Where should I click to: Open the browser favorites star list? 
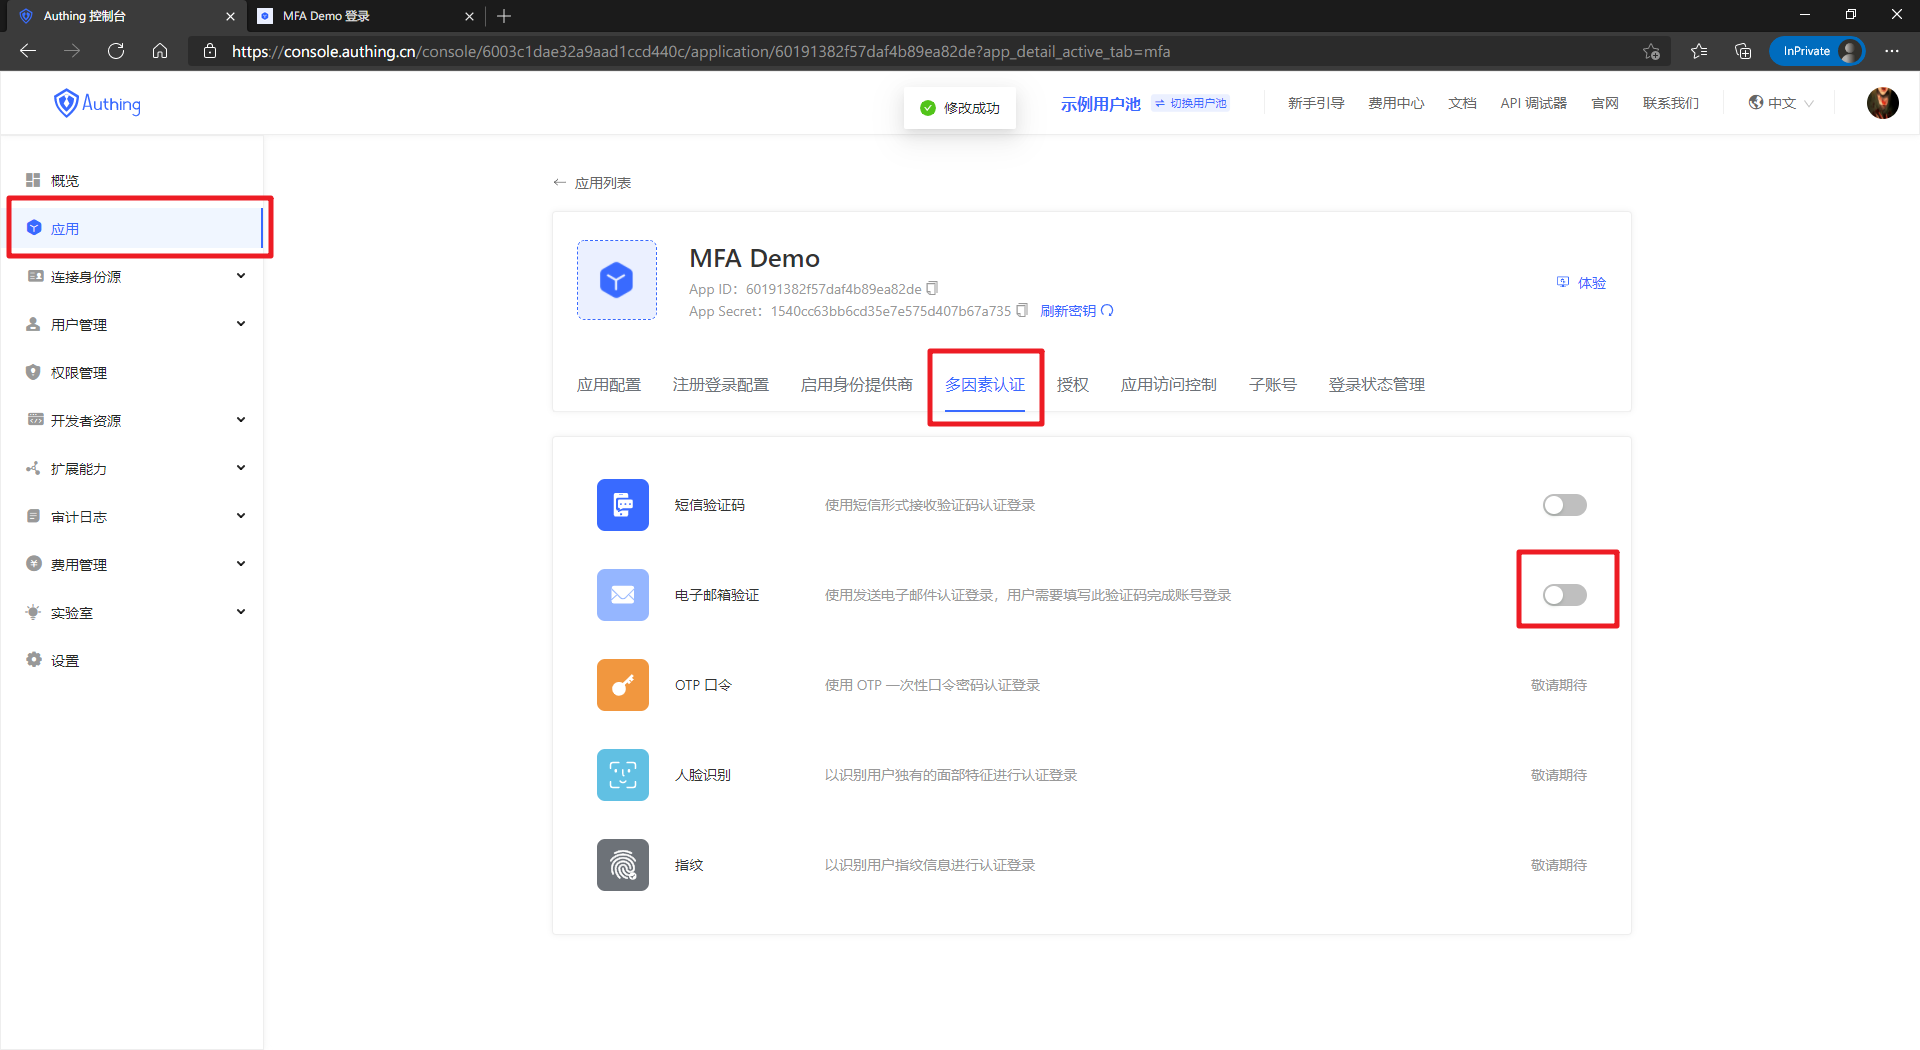[x=1699, y=51]
